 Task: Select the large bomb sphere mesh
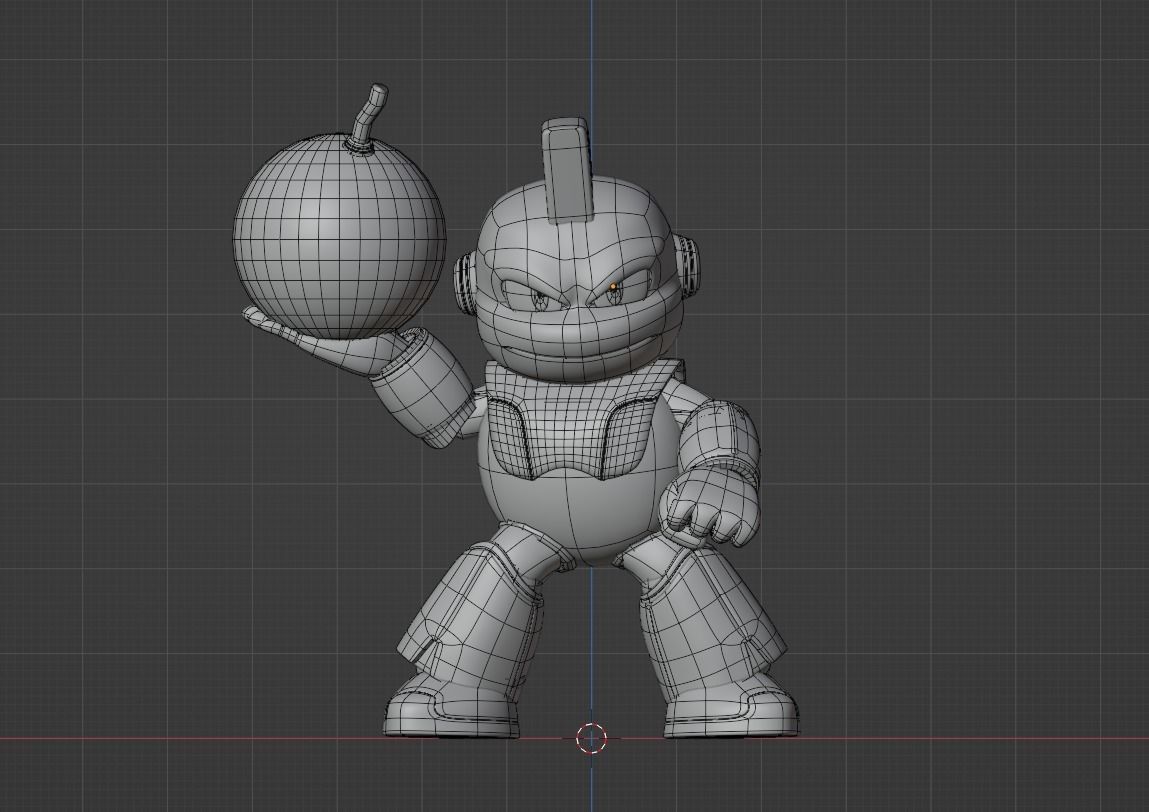click(339, 237)
